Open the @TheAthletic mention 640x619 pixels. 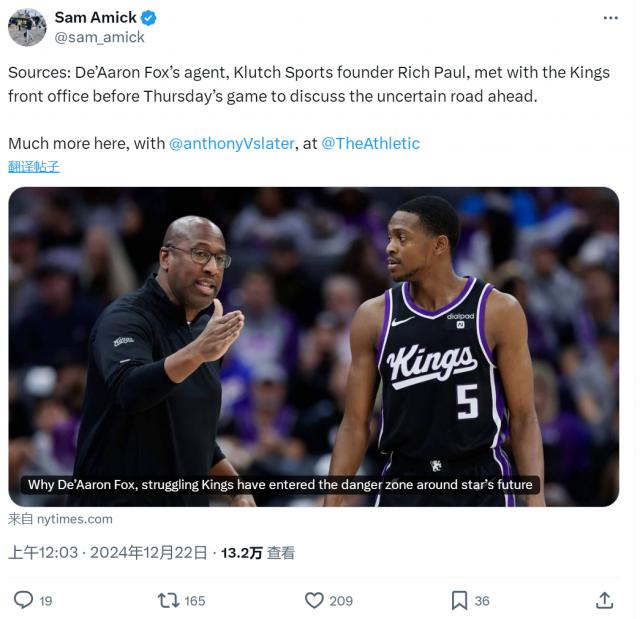point(370,143)
